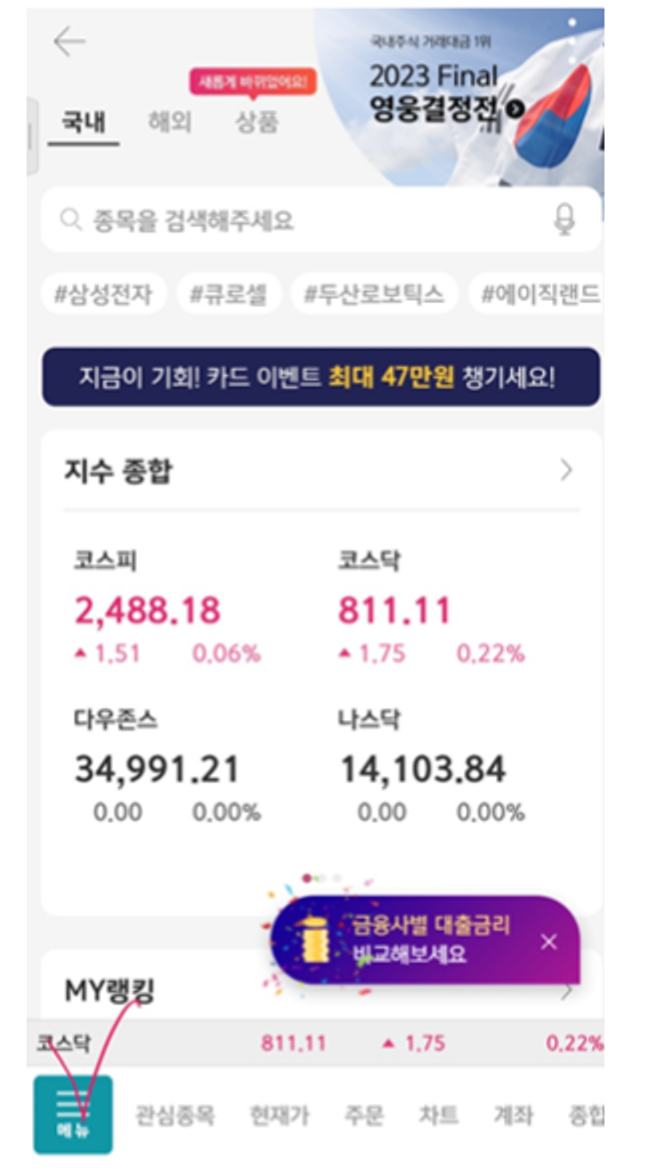This screenshot has height=1168, width=668.
Task: Tap the #삼성전자 hashtag chip
Action: (x=104, y=293)
